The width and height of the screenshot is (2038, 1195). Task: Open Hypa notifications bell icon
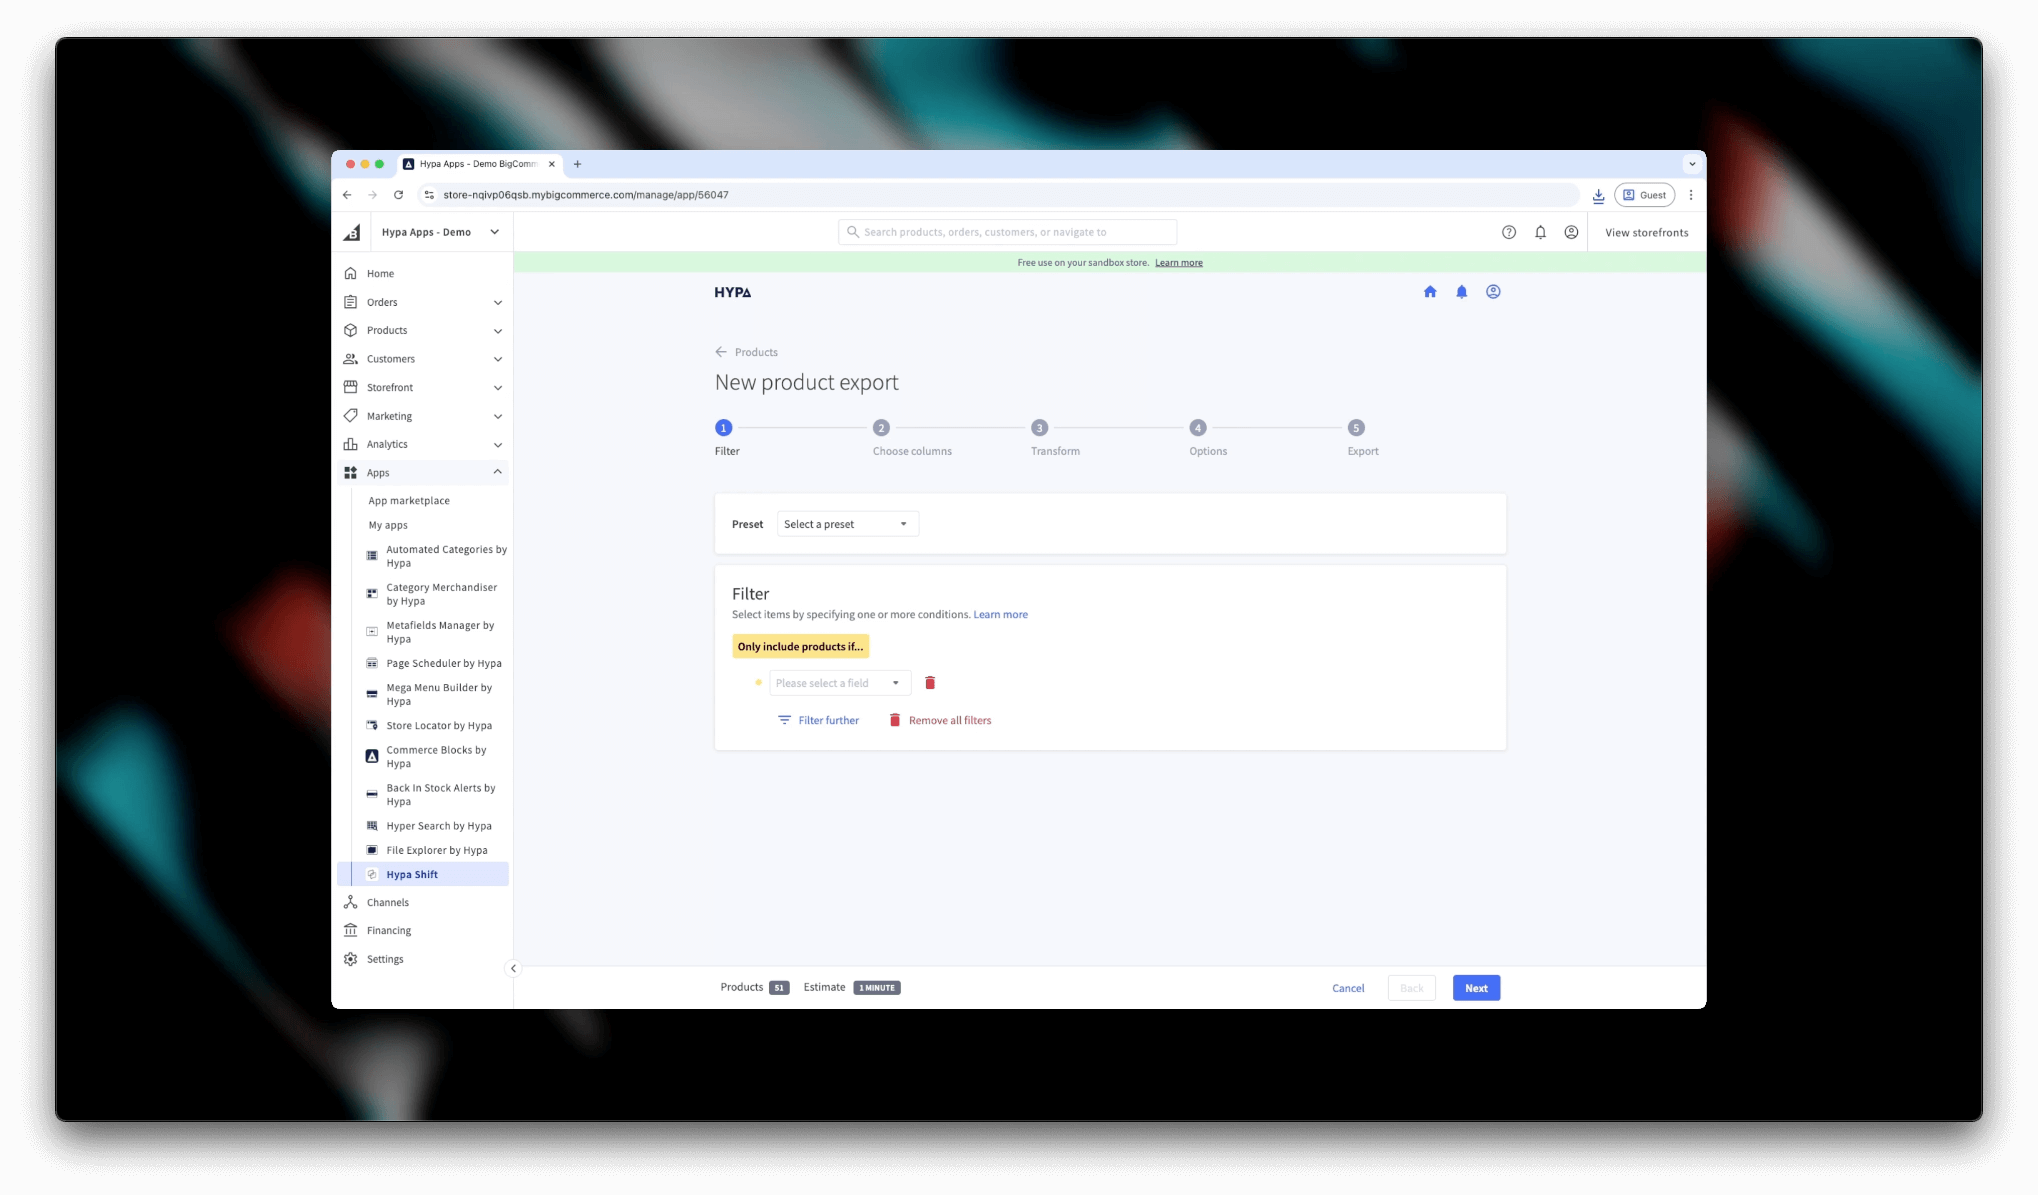pos(1461,292)
